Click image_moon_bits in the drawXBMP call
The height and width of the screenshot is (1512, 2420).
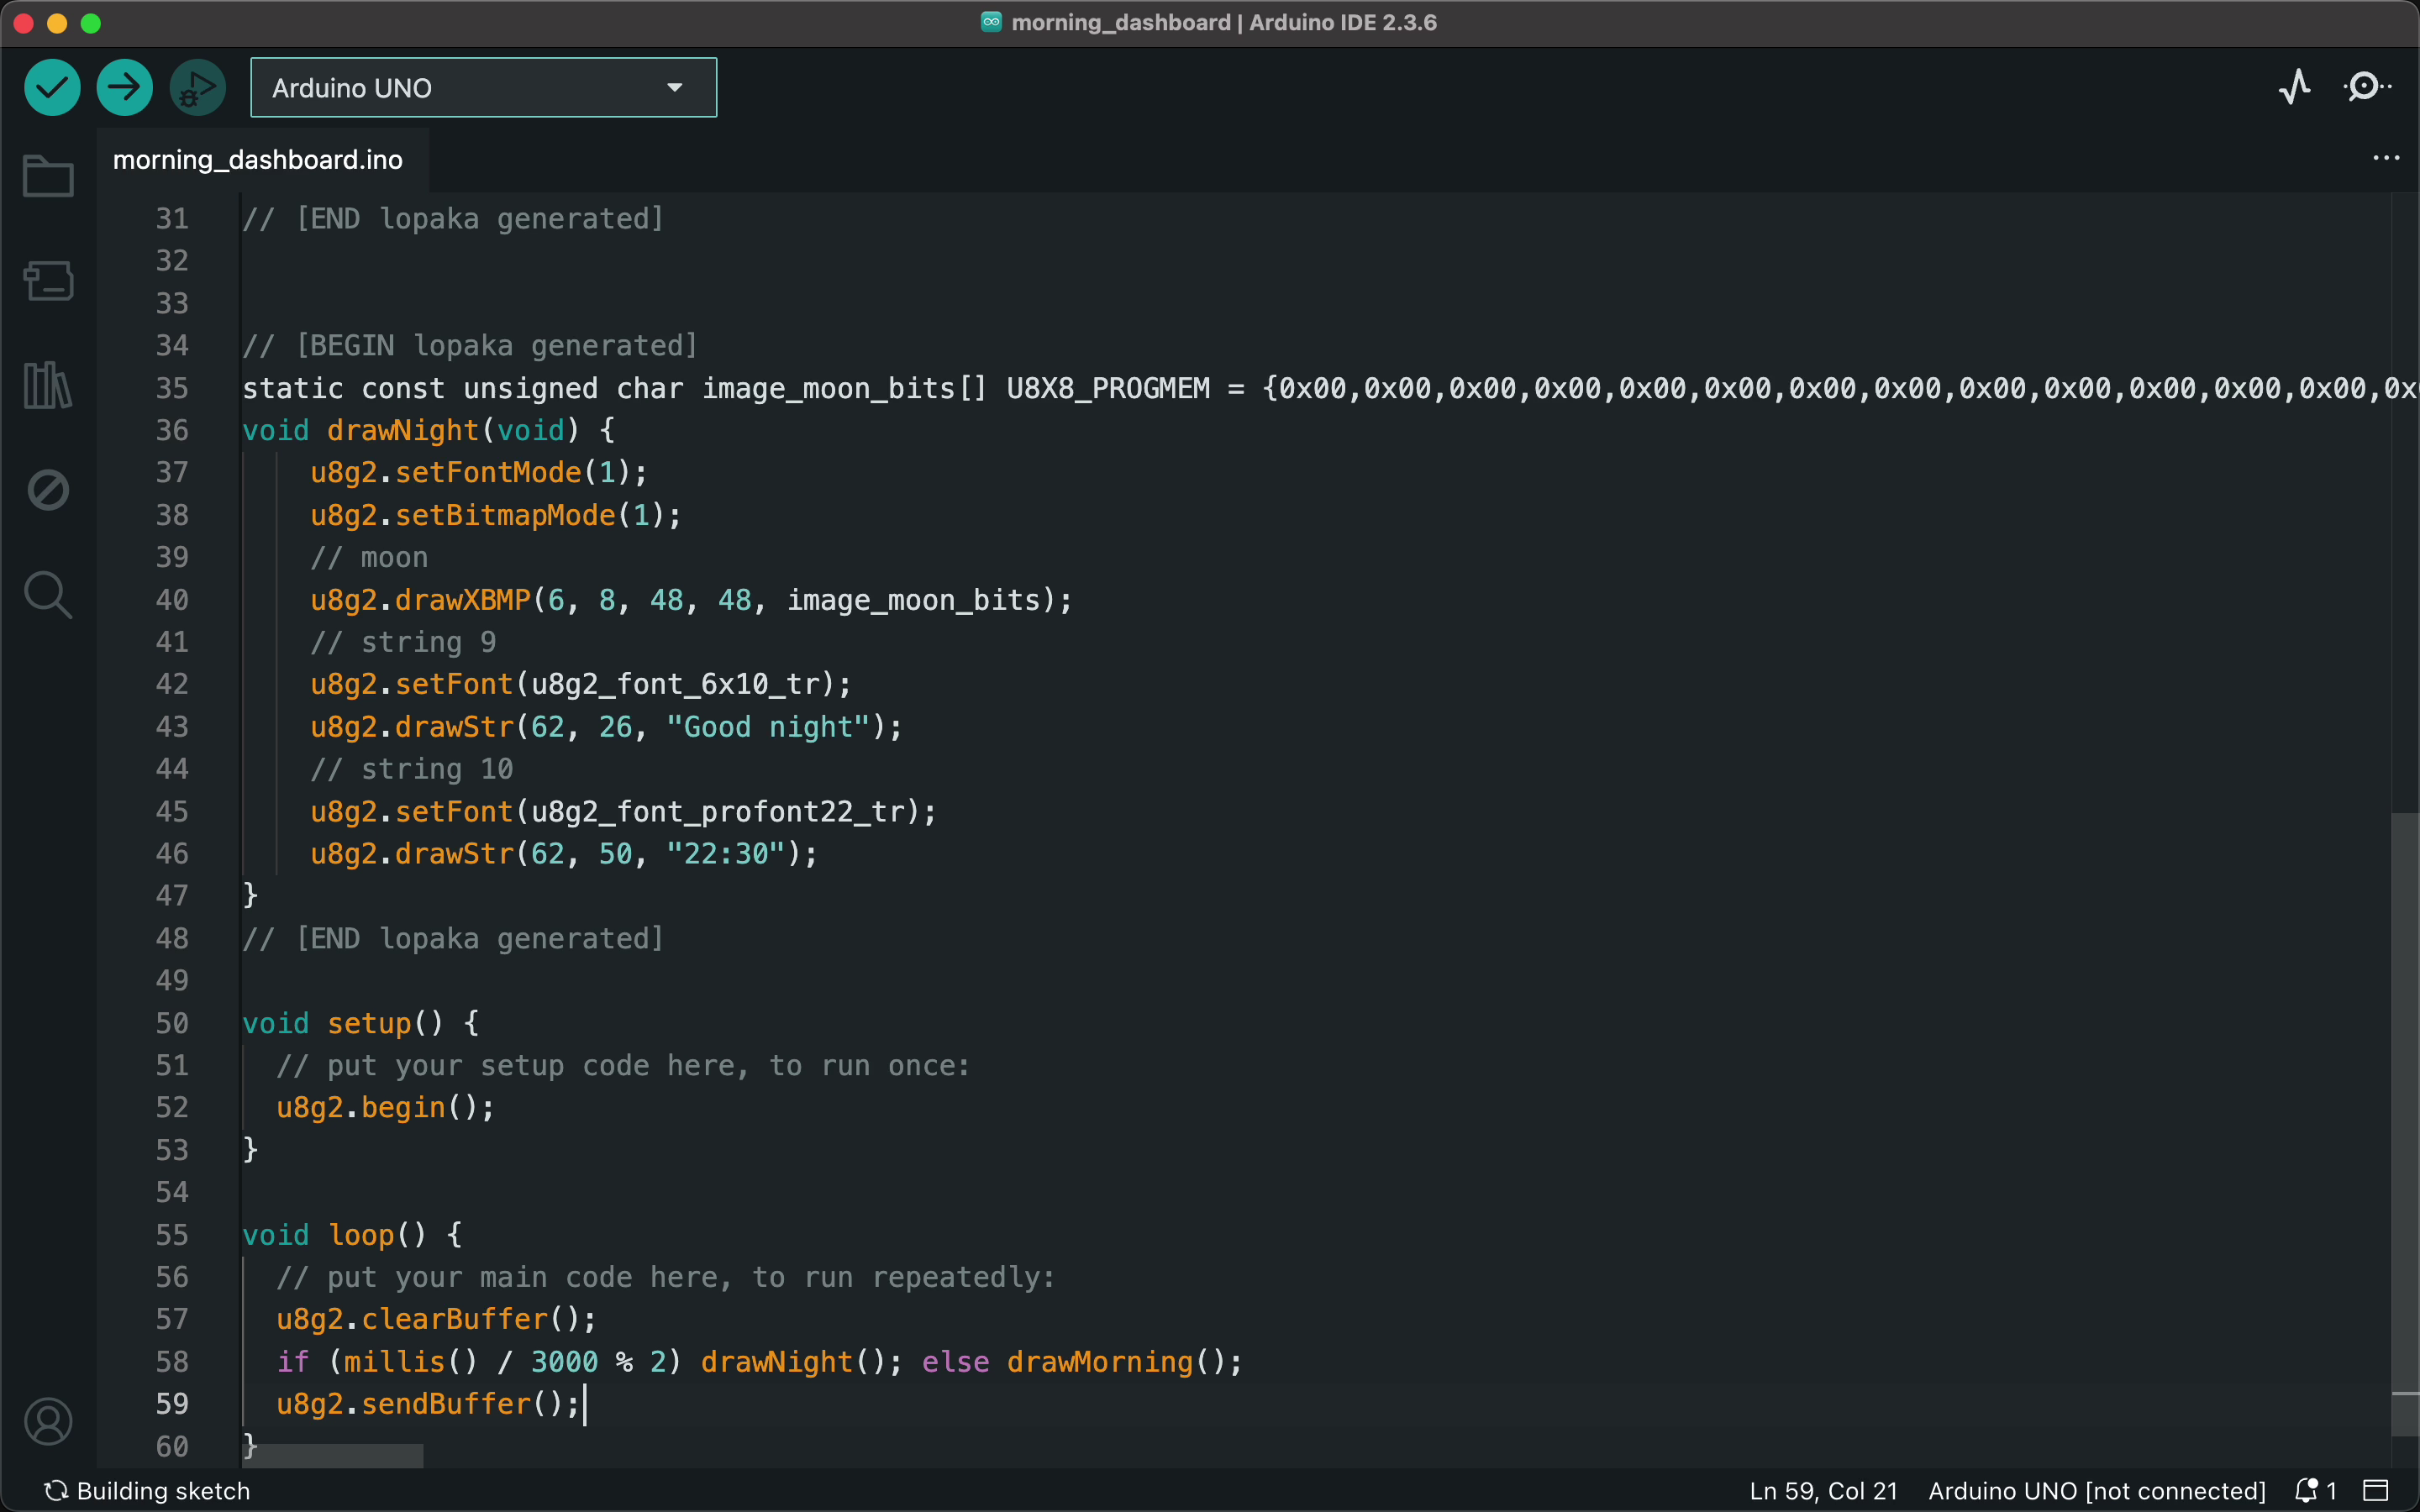tap(914, 600)
